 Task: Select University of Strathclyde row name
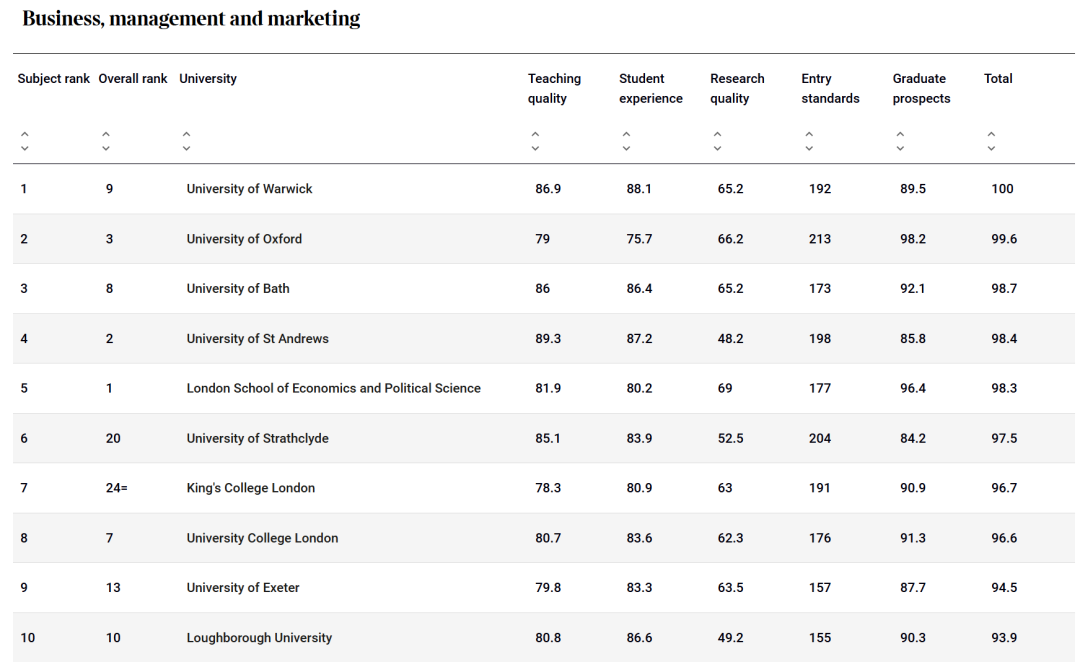[258, 438]
